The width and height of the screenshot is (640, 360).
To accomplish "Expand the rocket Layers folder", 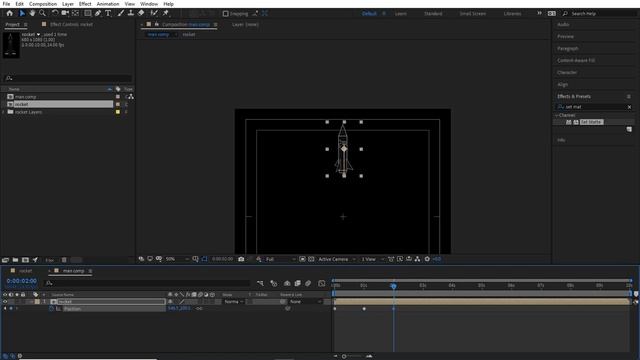I will 4,112.
